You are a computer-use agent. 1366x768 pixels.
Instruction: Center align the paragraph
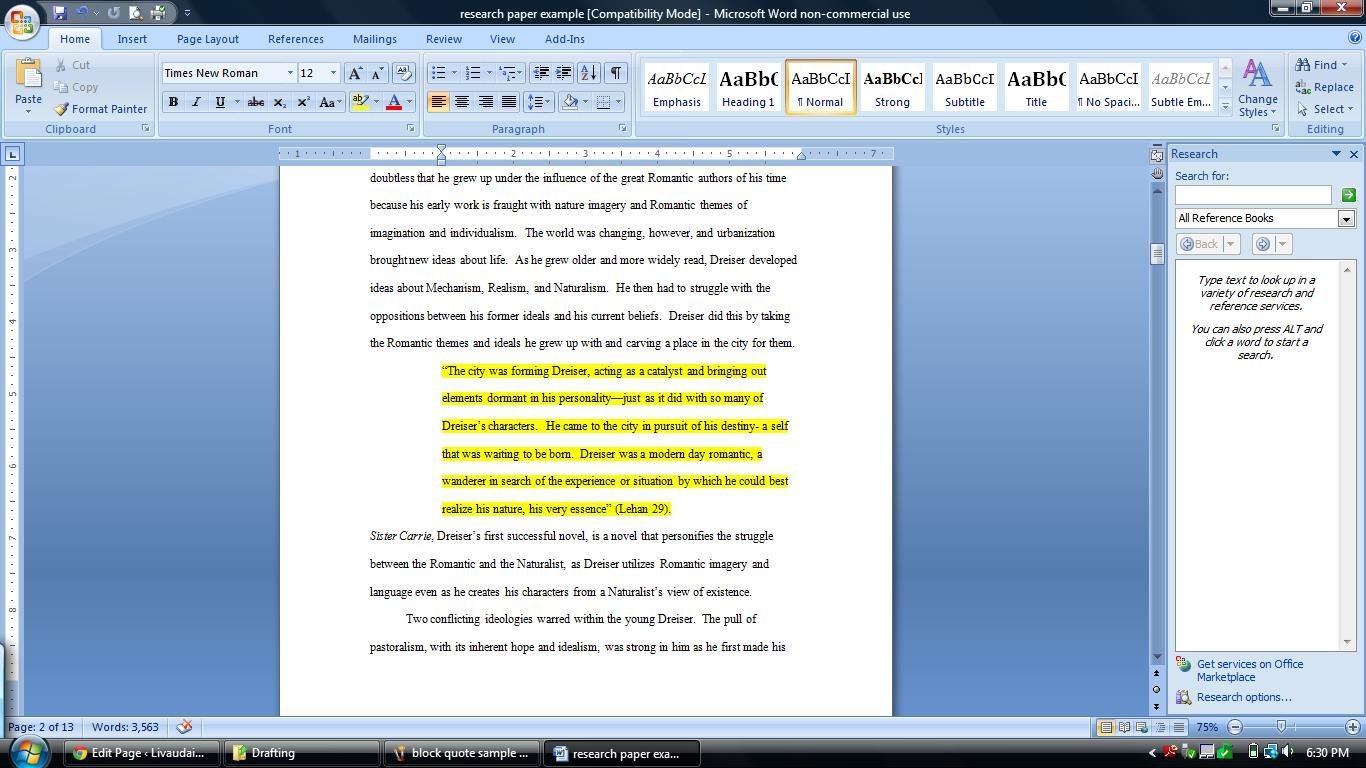tap(462, 102)
